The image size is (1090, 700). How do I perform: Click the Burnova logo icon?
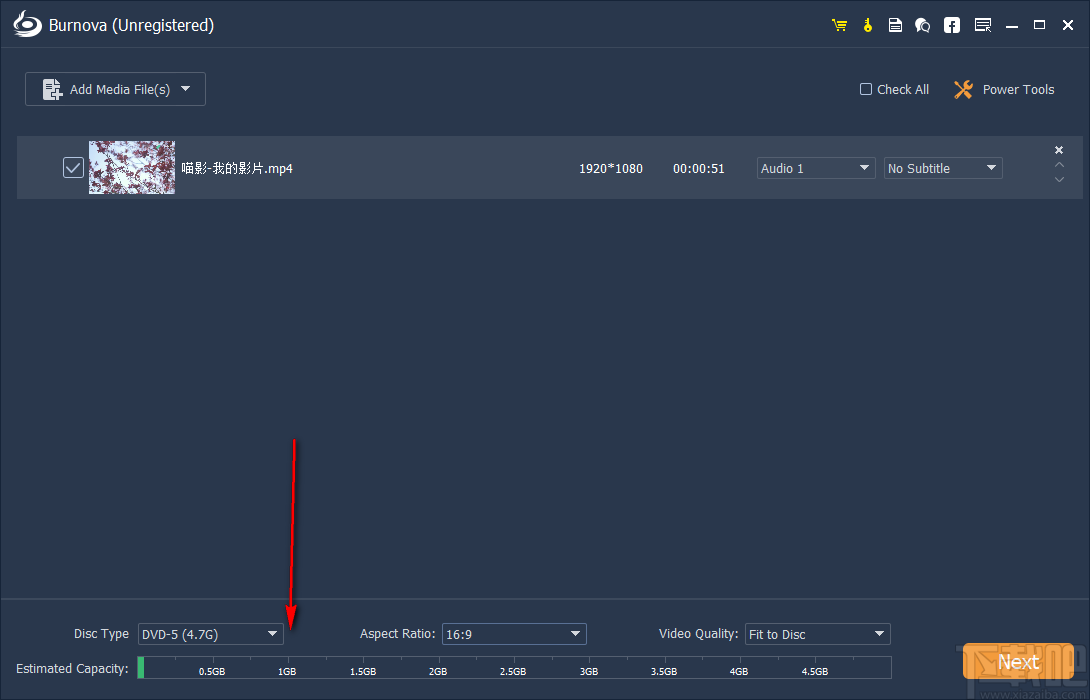[28, 24]
